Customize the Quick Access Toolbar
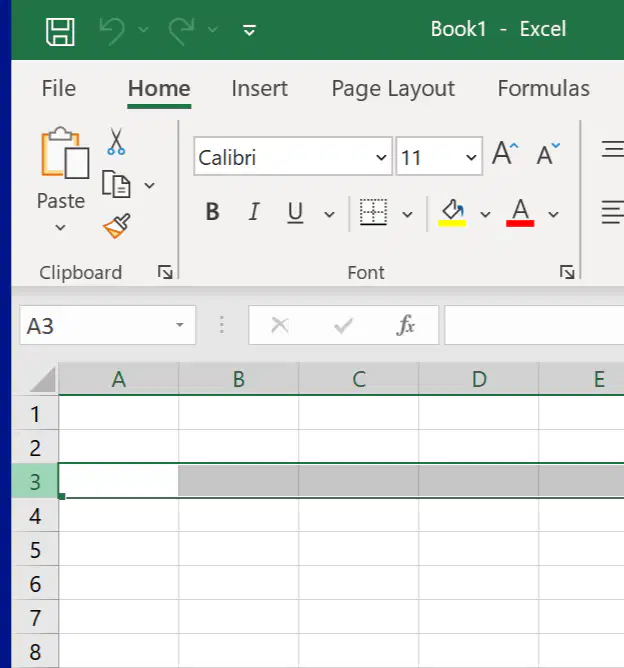Viewport: 624px width, 668px height. 249,30
